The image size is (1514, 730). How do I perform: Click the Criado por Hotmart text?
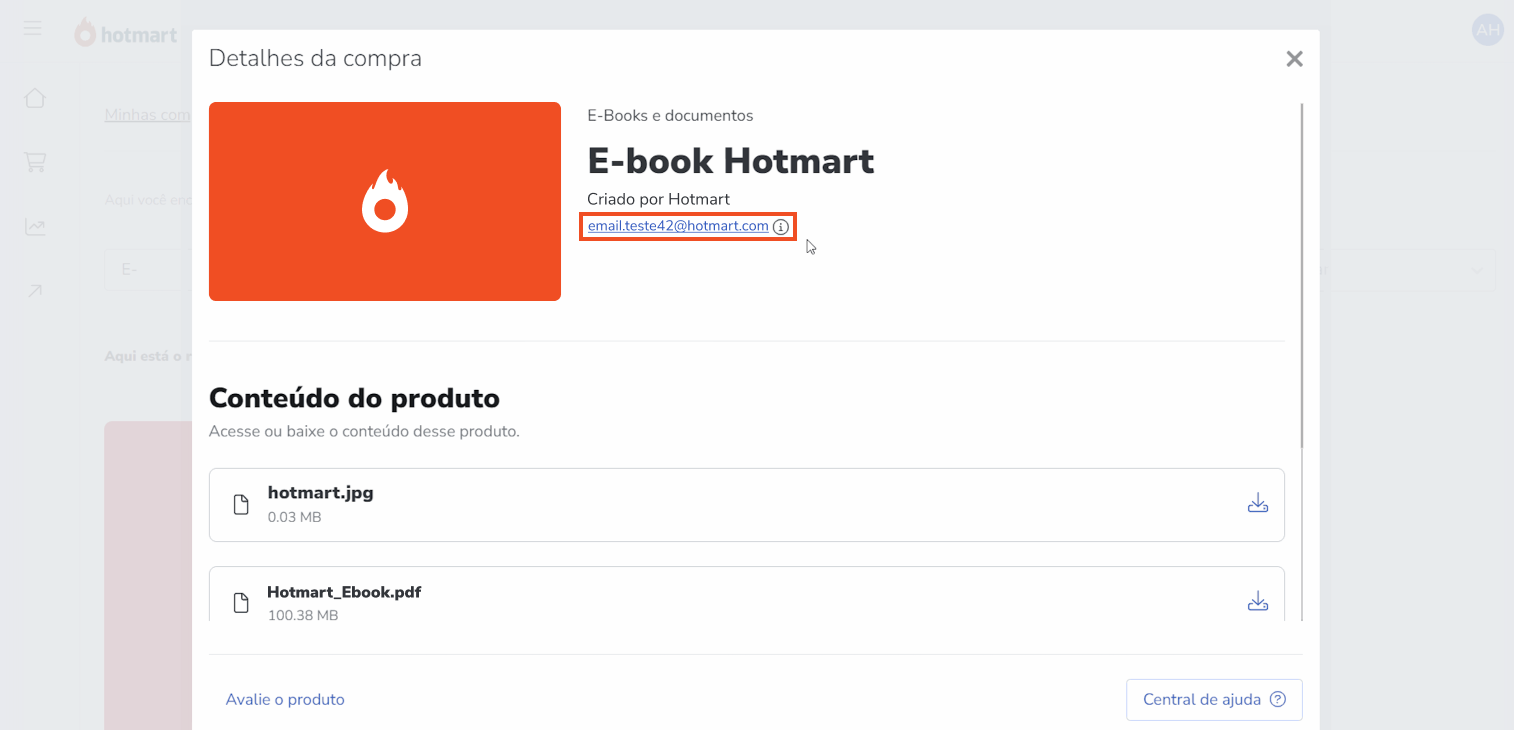tap(659, 199)
